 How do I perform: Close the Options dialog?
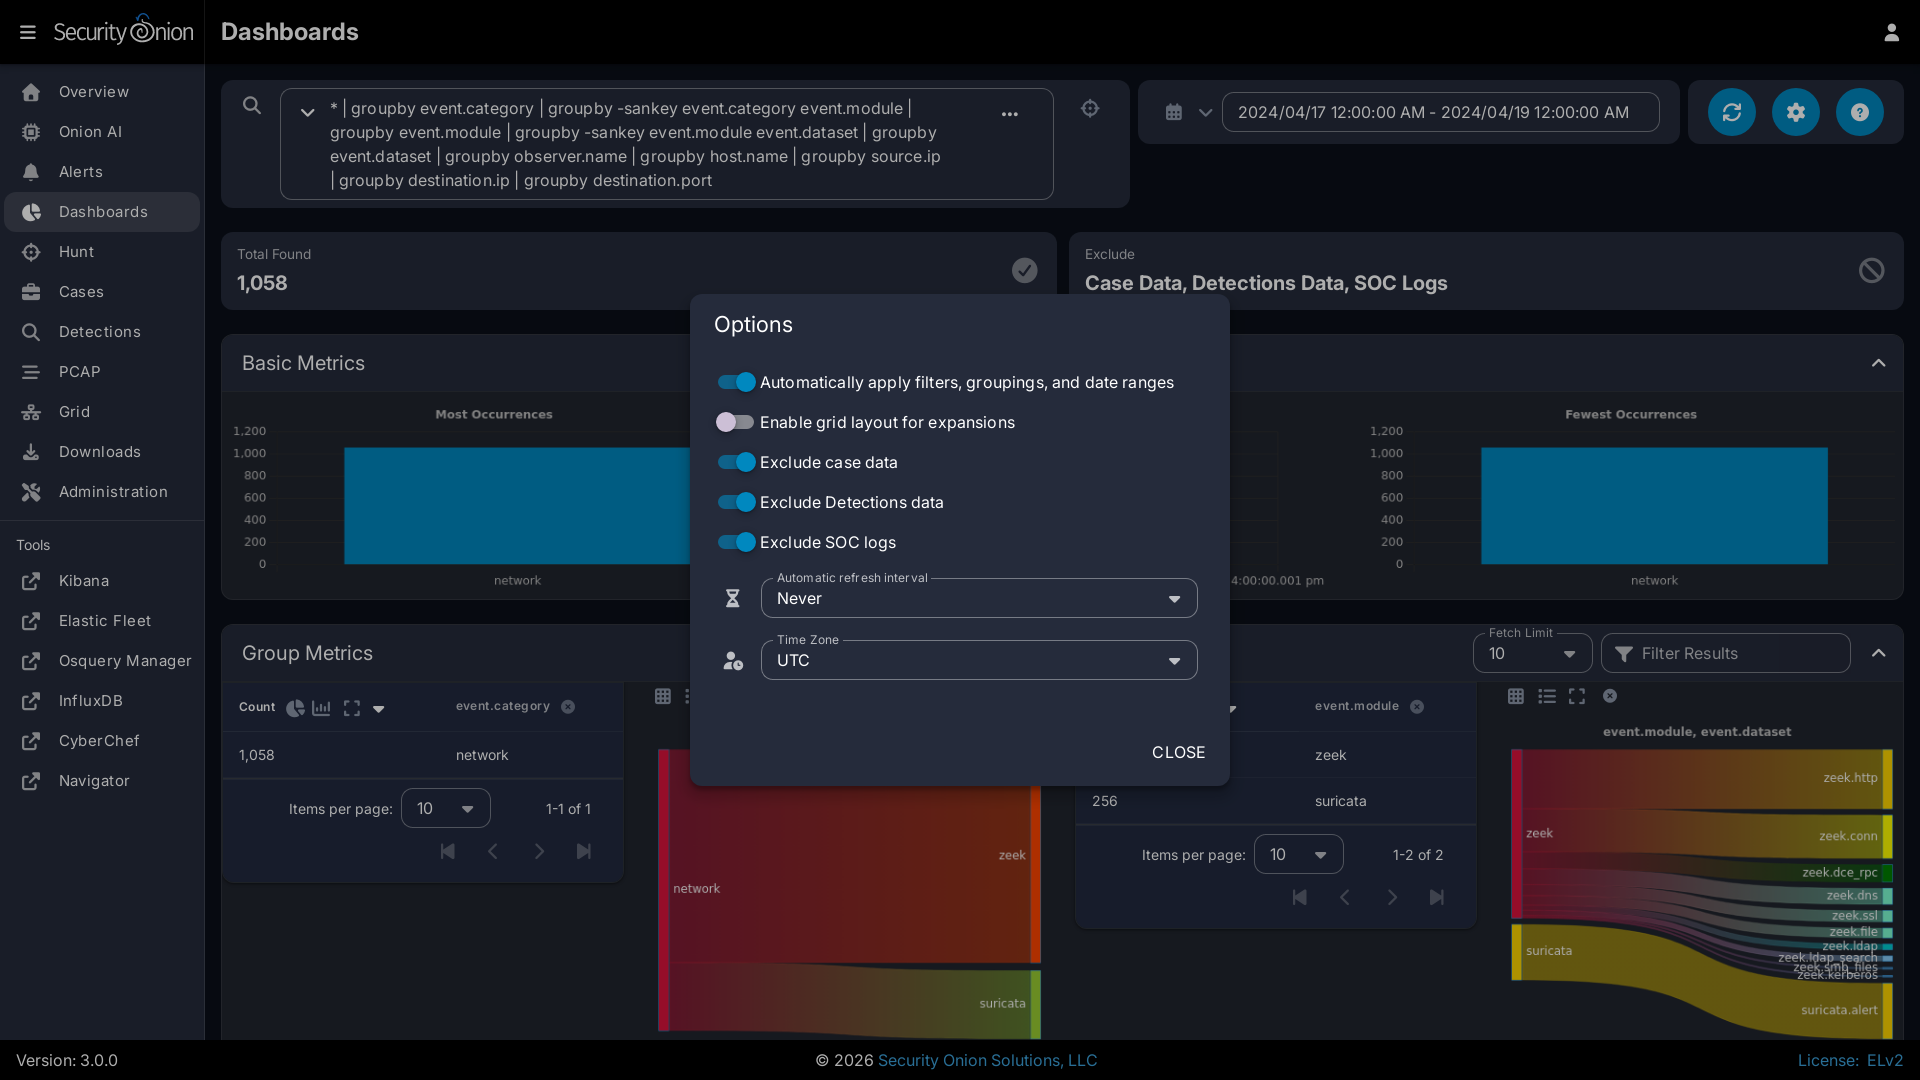(x=1178, y=752)
